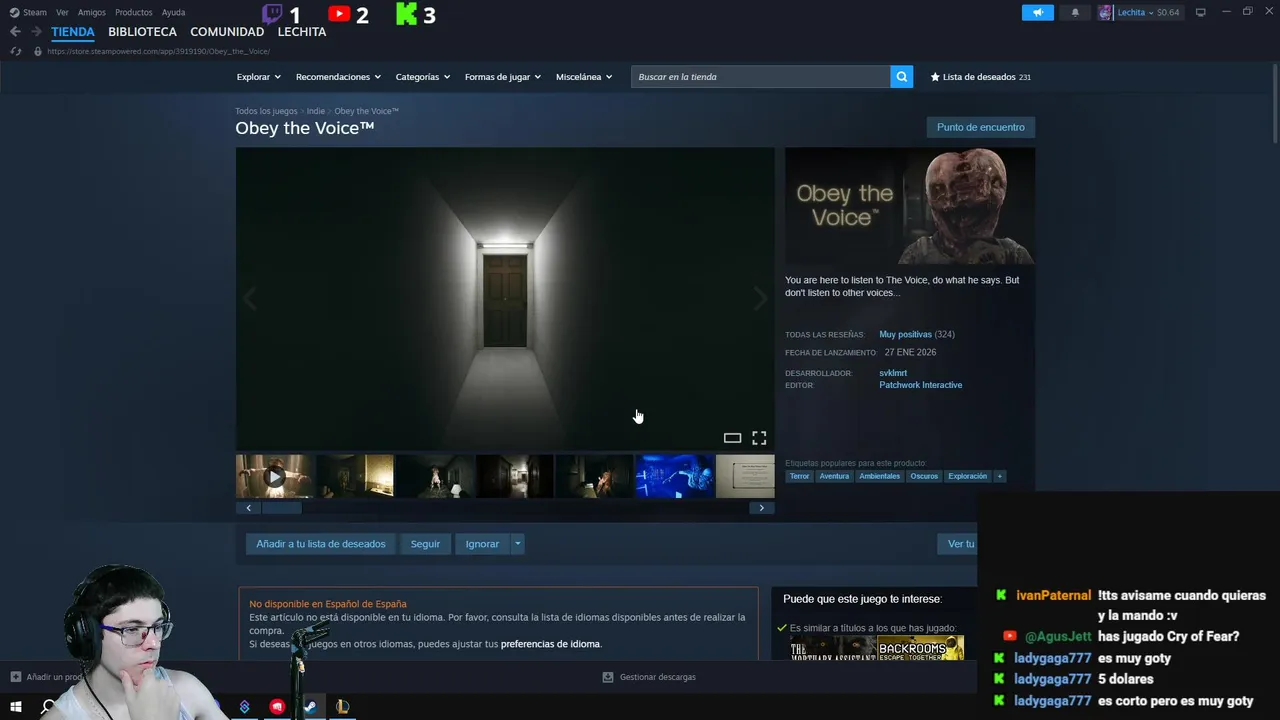Click the store URL address bar

click(x=158, y=51)
